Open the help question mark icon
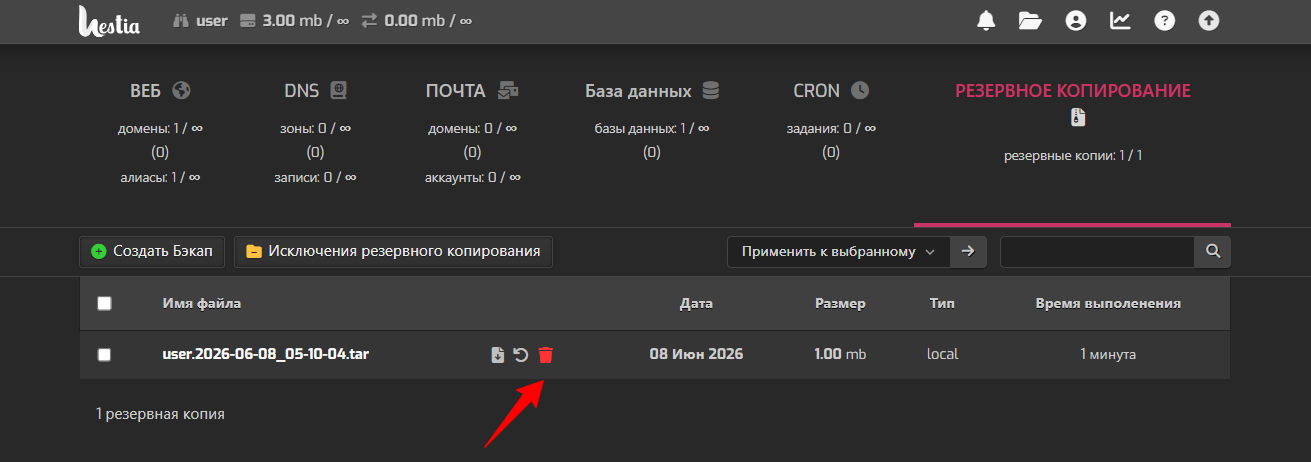This screenshot has height=462, width=1311. coord(1164,20)
